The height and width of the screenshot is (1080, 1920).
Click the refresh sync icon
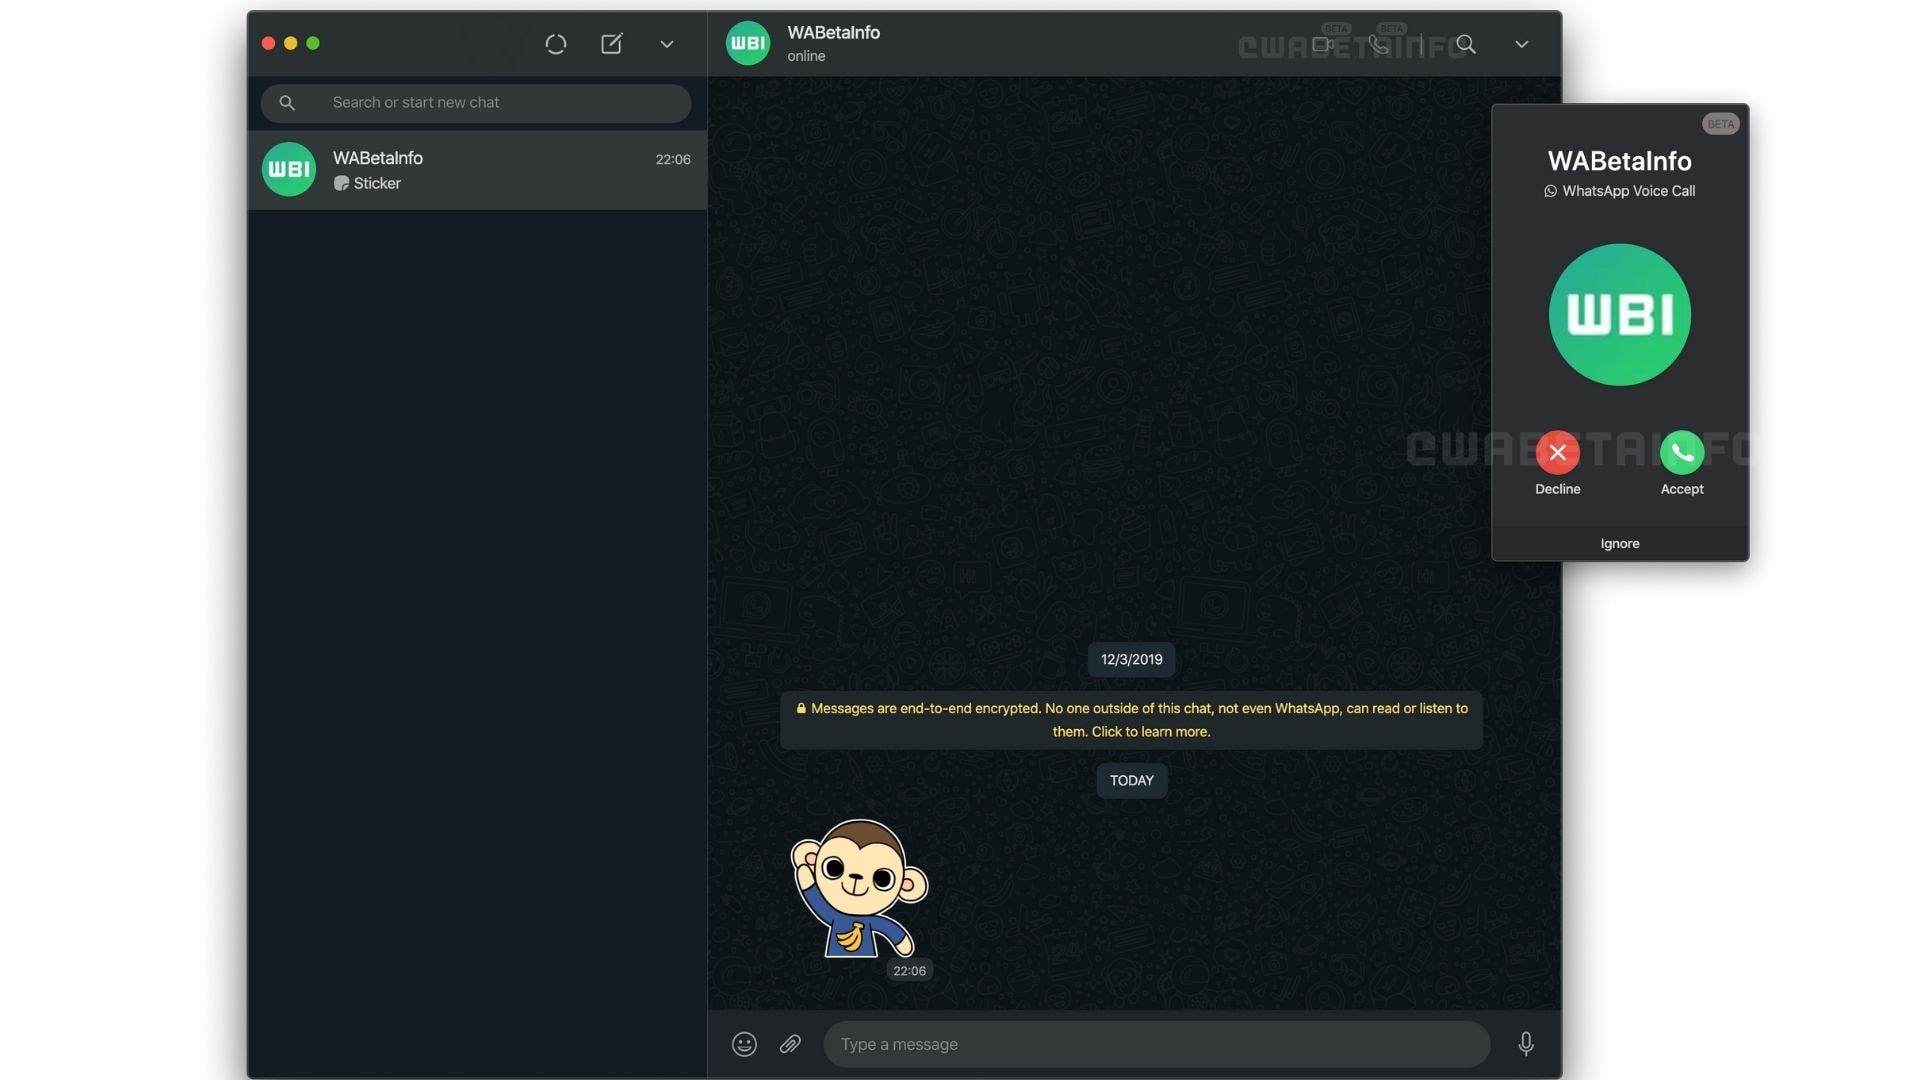click(x=555, y=44)
